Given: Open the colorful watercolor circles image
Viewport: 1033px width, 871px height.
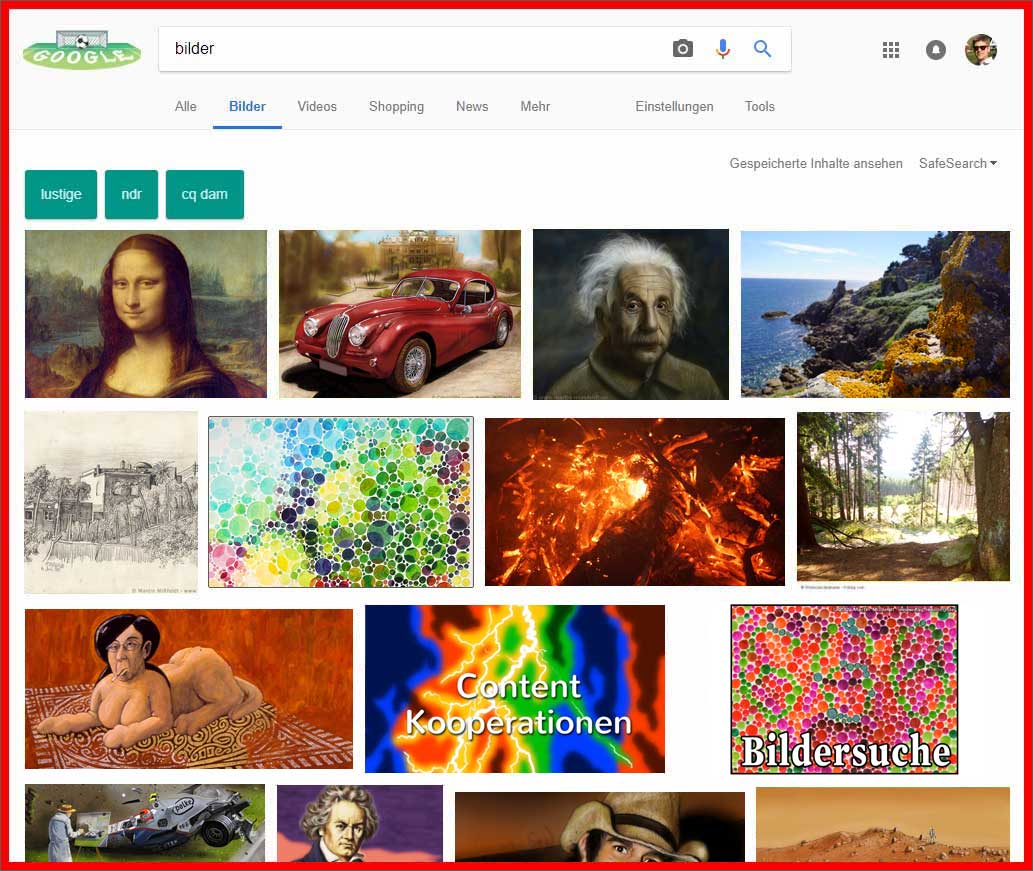Looking at the screenshot, I should pyautogui.click(x=341, y=502).
